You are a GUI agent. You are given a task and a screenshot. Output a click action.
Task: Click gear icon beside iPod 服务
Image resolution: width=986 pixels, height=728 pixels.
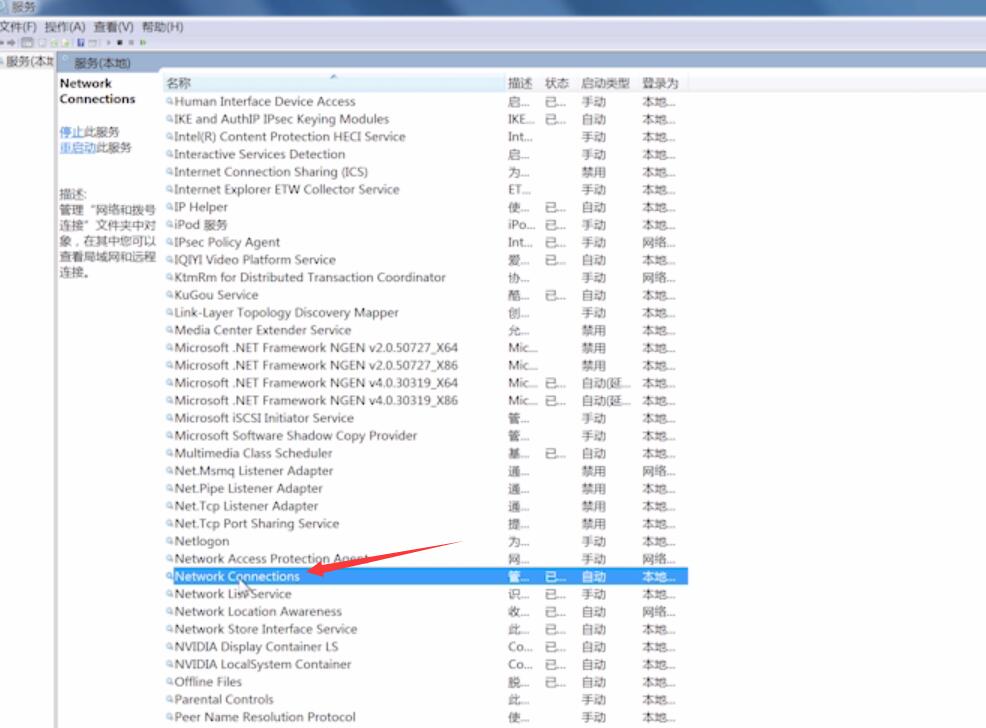tap(169, 224)
